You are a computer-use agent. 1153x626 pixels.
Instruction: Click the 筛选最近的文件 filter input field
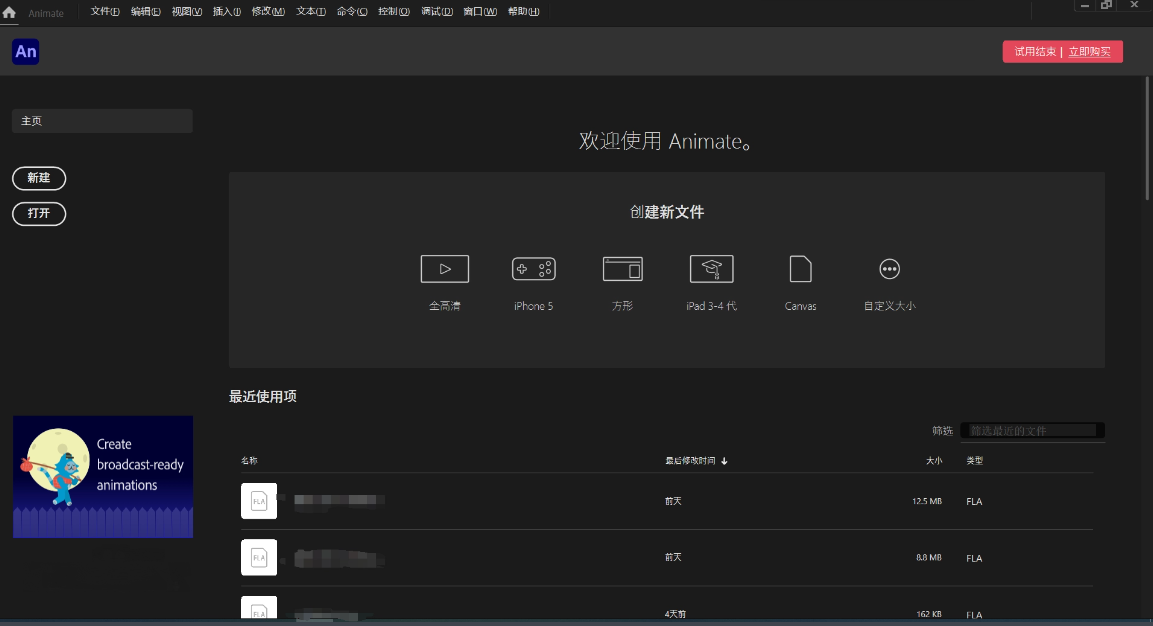(x=1032, y=430)
